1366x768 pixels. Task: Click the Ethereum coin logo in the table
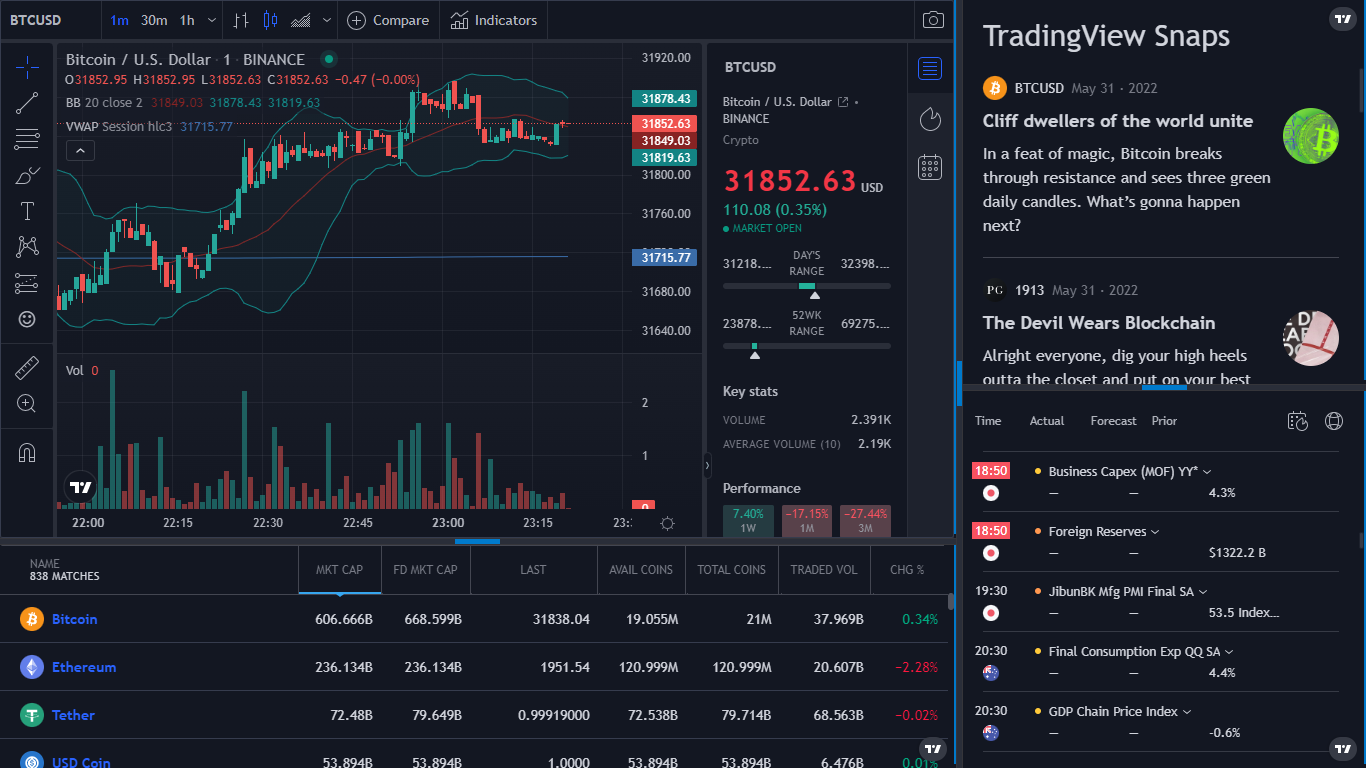(32, 667)
